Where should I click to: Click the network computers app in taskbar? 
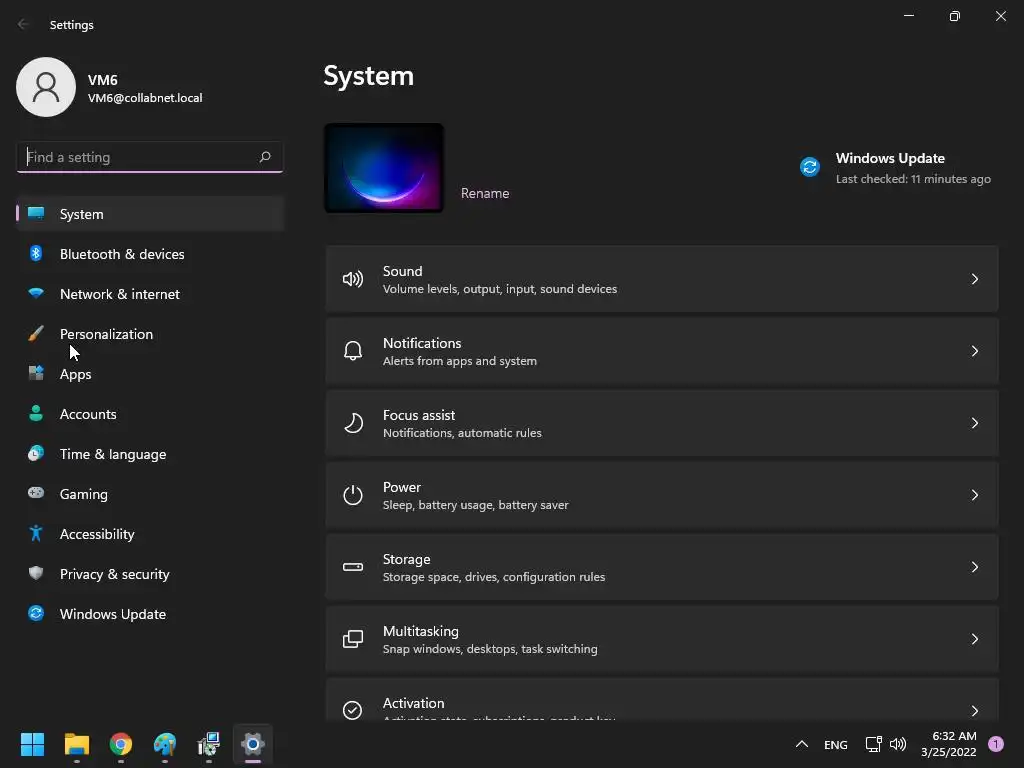[209, 744]
